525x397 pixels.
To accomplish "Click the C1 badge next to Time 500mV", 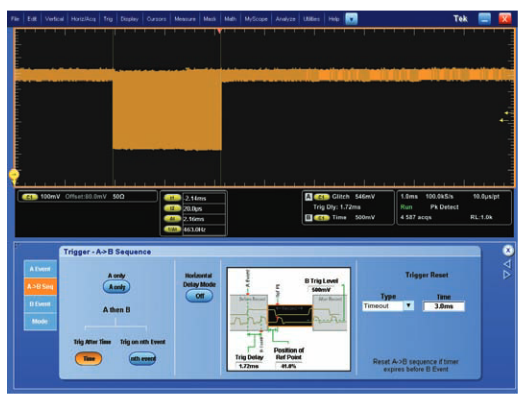I will [321, 218].
